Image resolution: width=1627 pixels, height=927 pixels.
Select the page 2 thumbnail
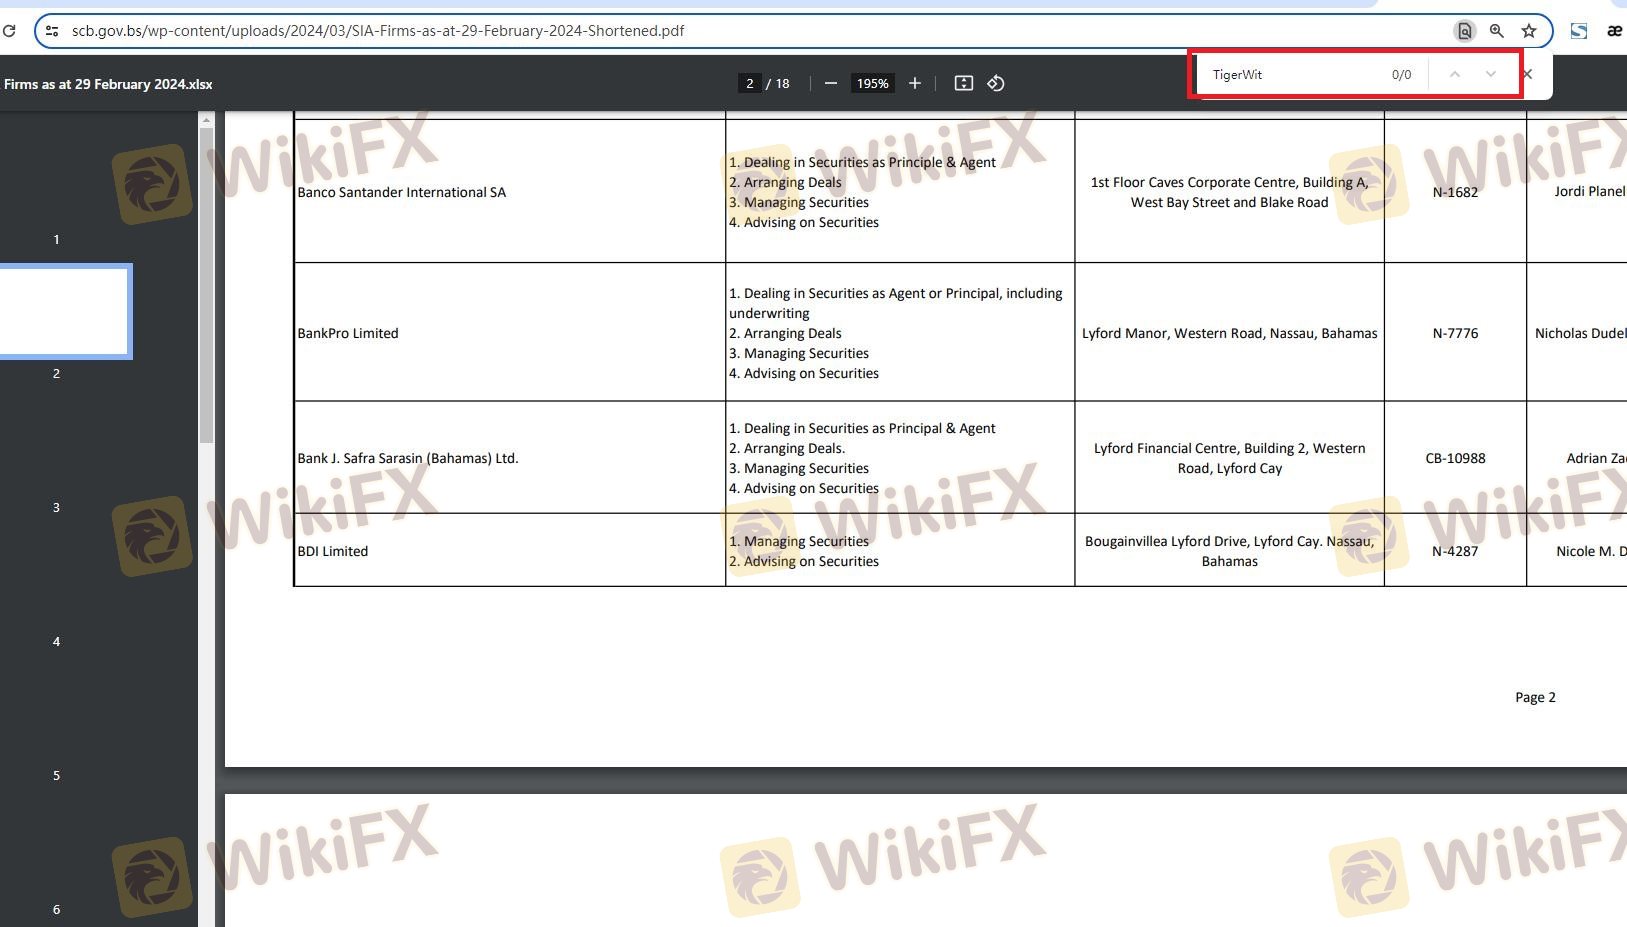pyautogui.click(x=64, y=311)
